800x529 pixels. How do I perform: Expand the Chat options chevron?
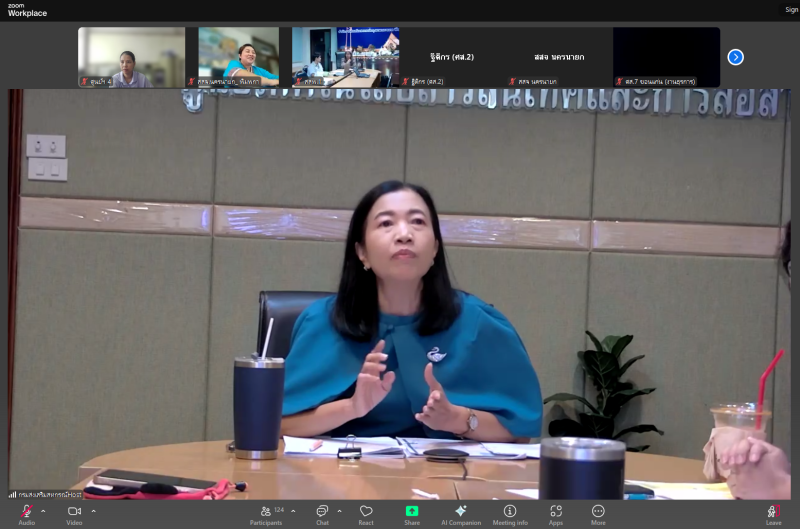(340, 511)
